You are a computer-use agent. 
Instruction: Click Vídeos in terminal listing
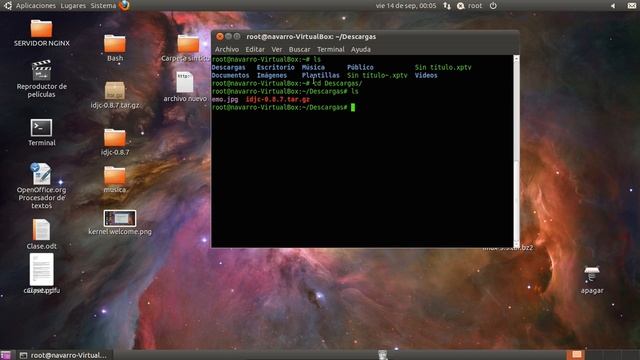point(426,76)
